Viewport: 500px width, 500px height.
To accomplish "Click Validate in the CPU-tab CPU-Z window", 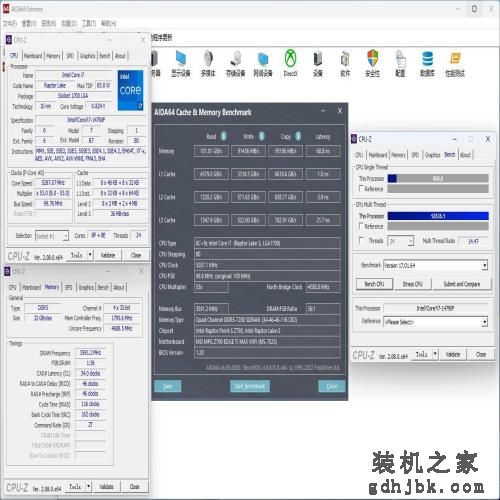I will pyautogui.click(x=107, y=255).
